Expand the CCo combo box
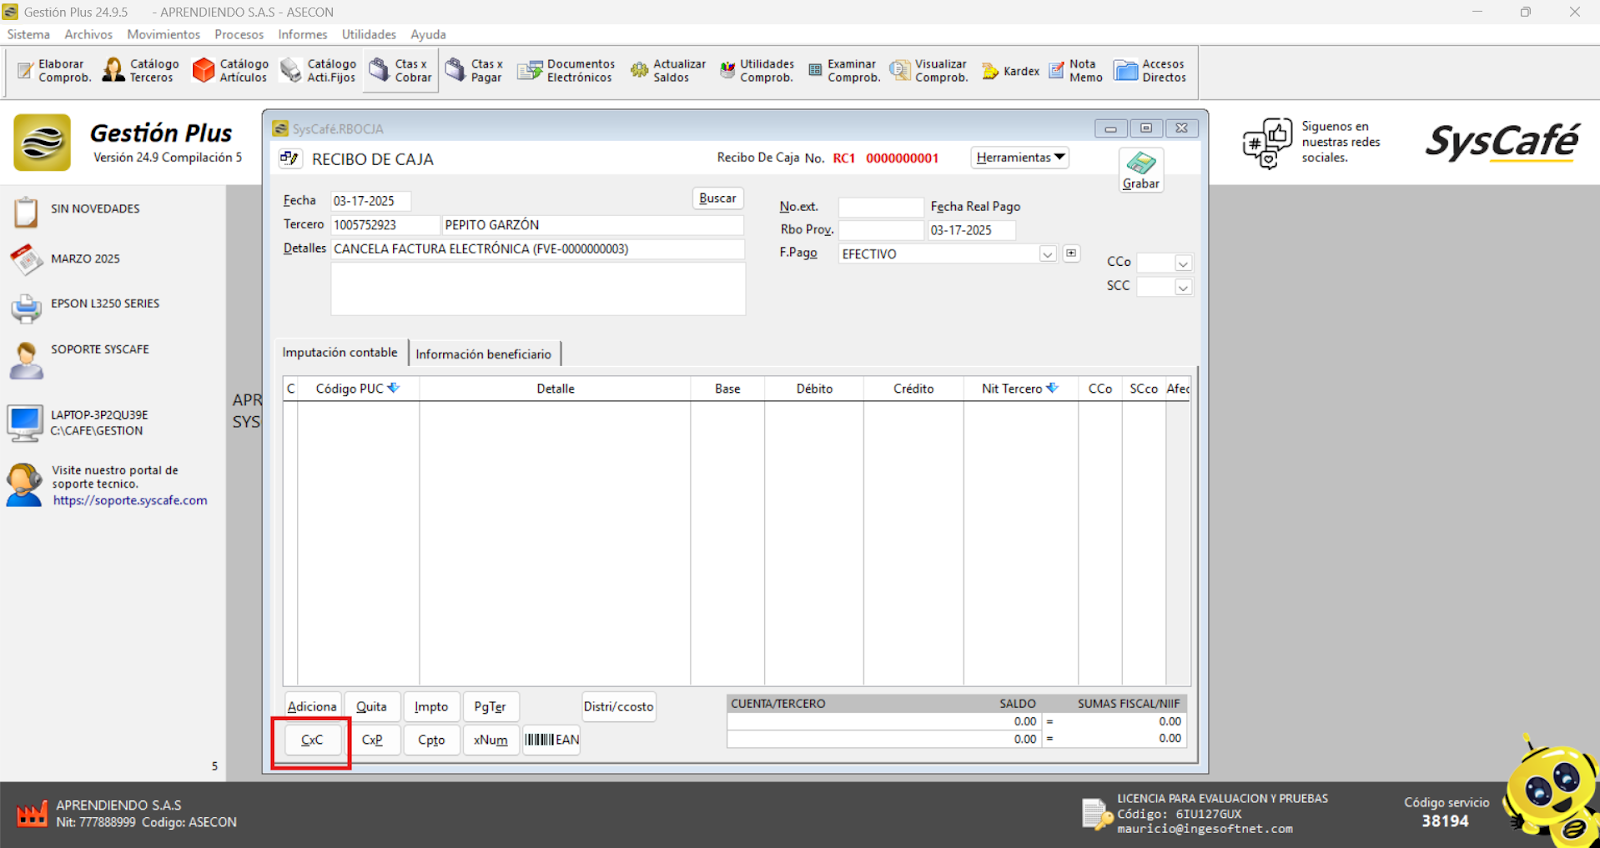Screen dimensions: 1600x848 1183,264
